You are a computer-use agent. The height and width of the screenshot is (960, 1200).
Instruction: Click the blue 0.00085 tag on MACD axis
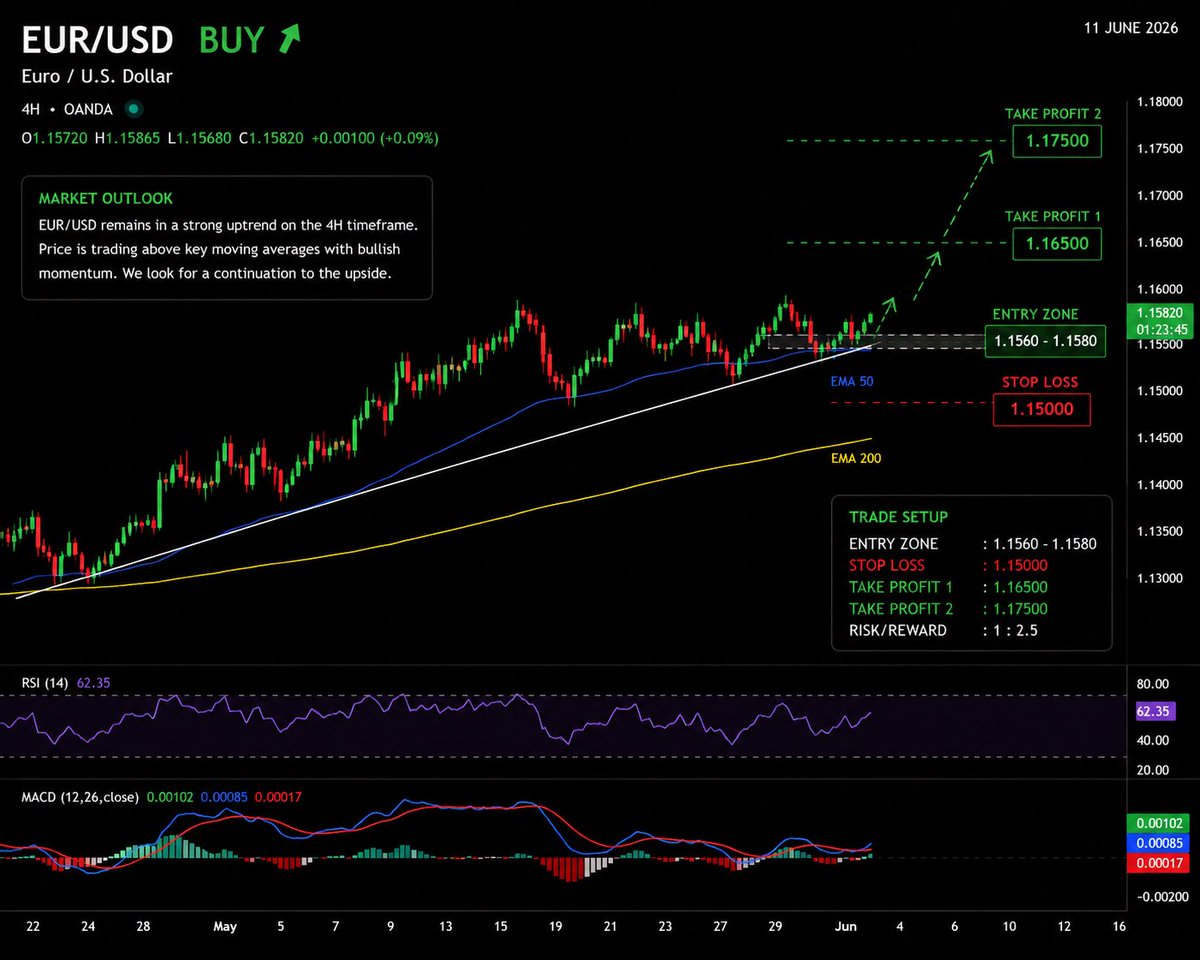pyautogui.click(x=1158, y=843)
